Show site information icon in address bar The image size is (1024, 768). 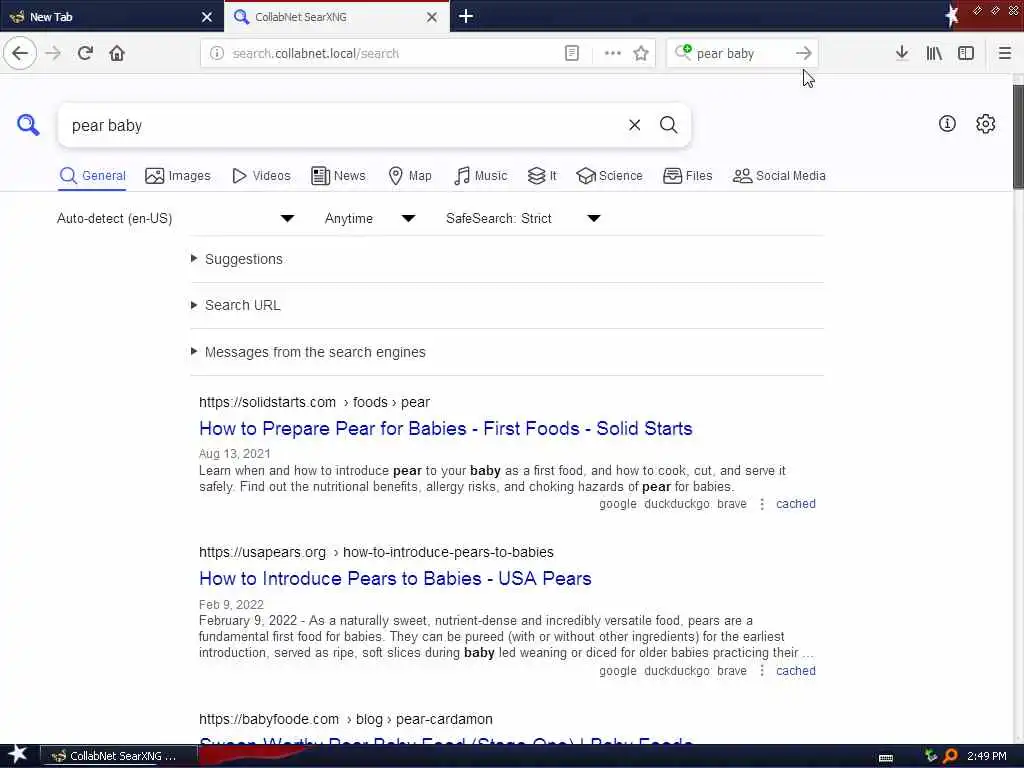point(217,53)
